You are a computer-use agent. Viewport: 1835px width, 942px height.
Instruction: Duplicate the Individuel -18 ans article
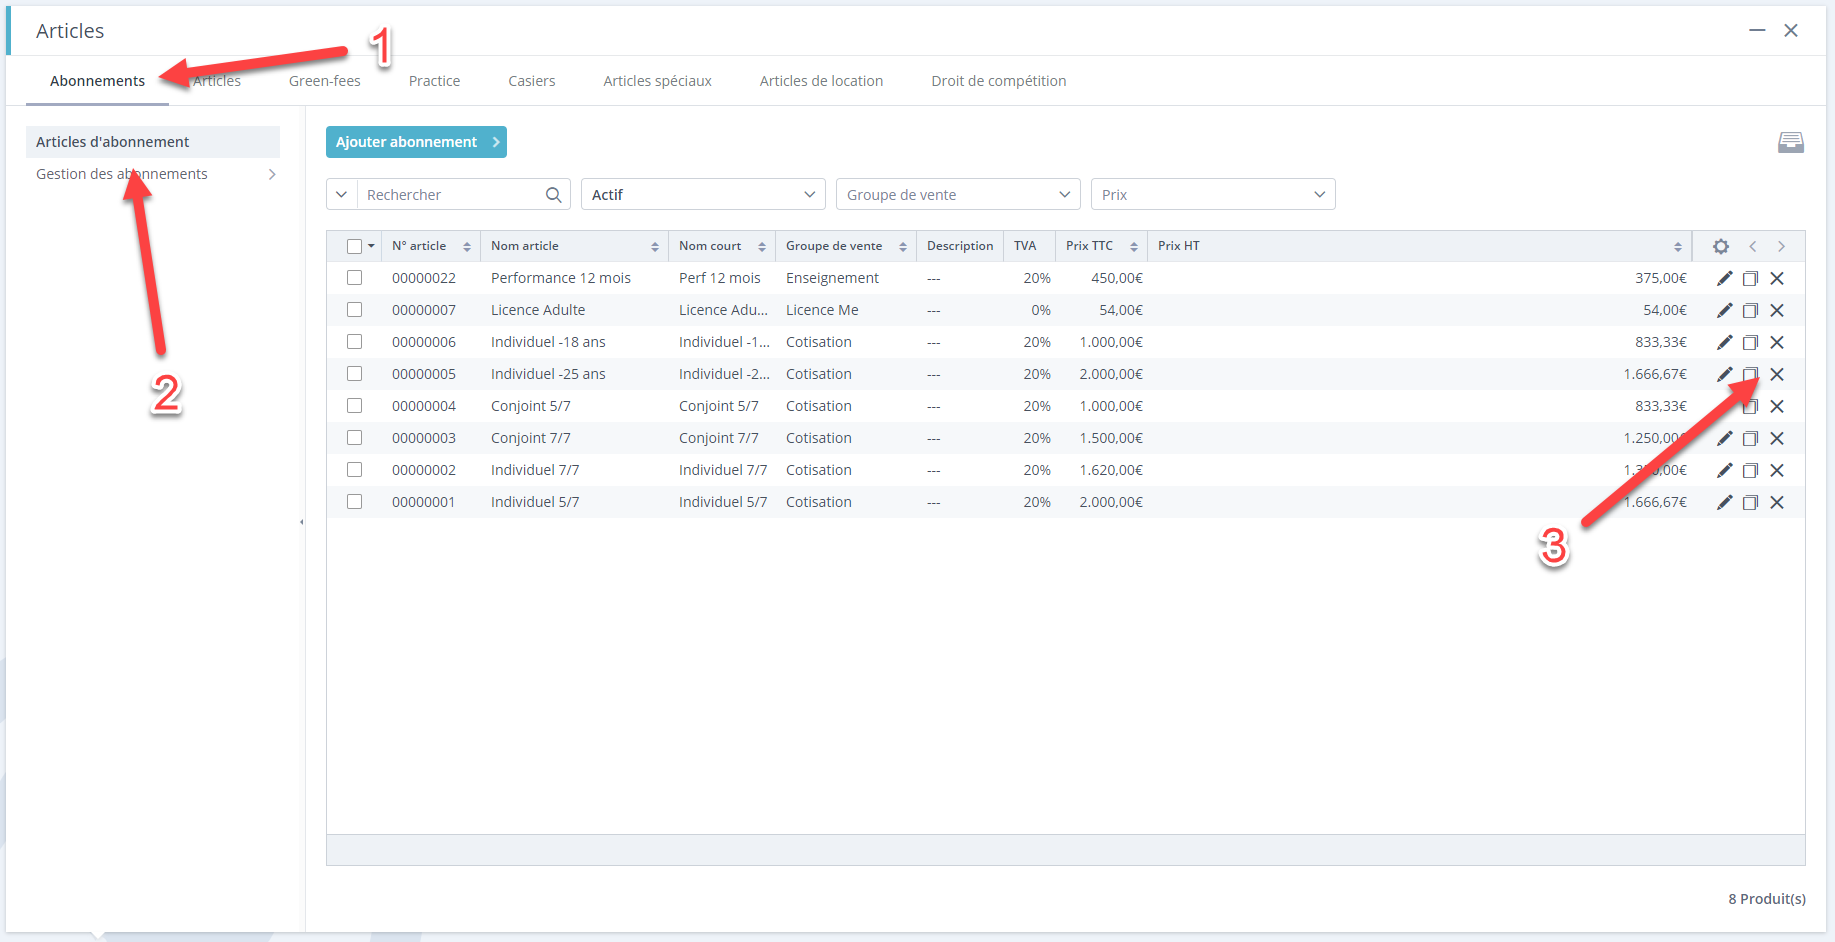pos(1750,342)
